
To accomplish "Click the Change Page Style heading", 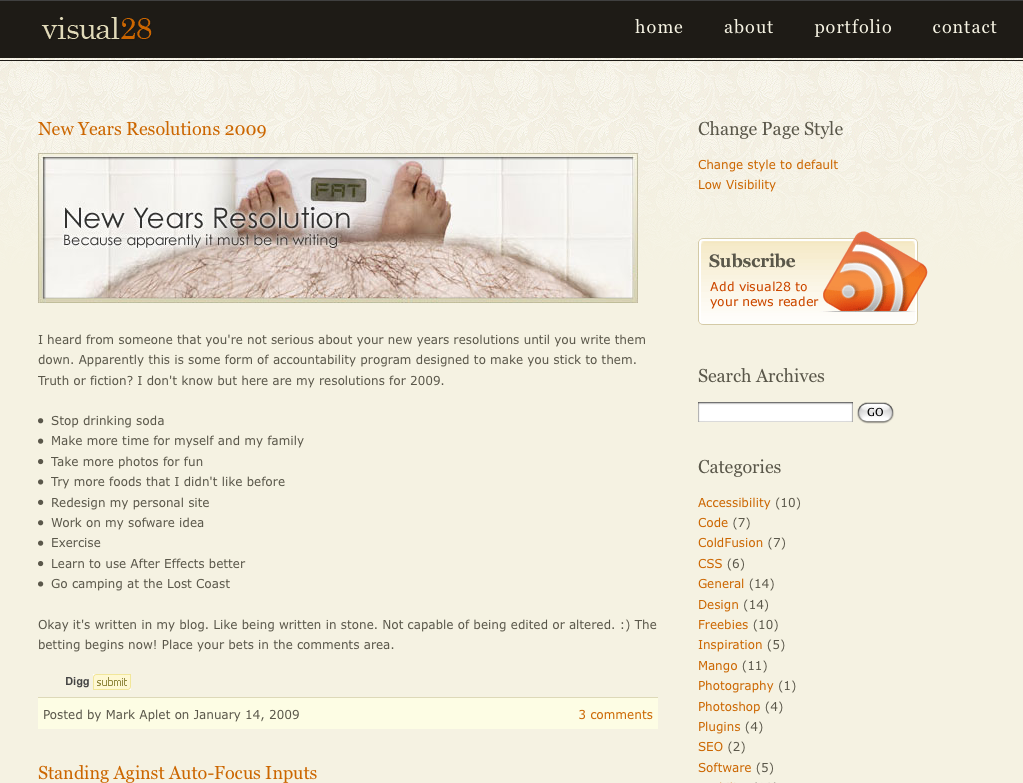I will pyautogui.click(x=771, y=129).
